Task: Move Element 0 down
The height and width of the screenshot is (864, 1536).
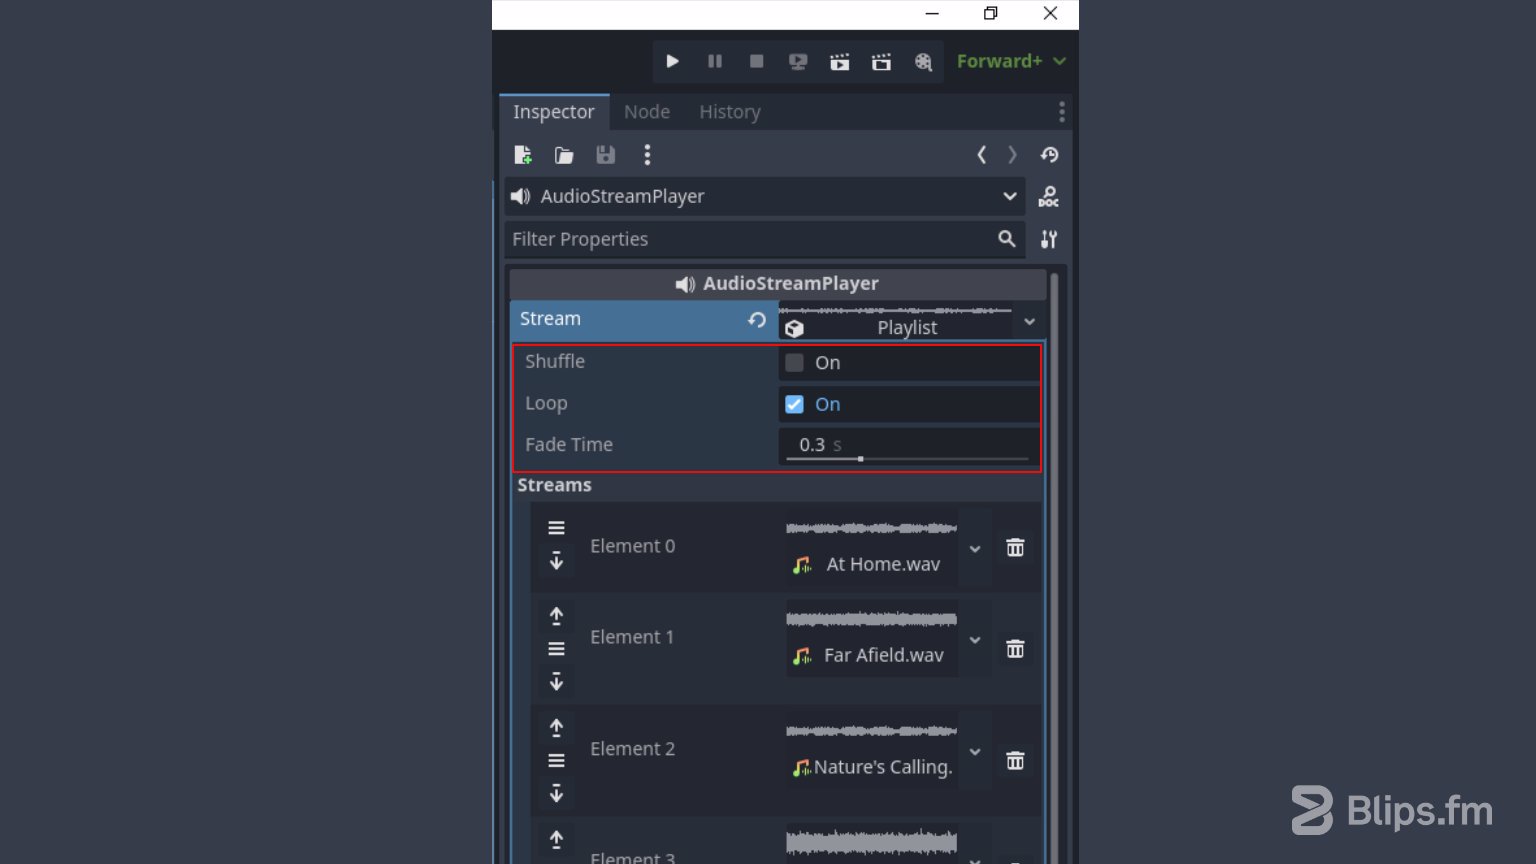Action: point(556,561)
